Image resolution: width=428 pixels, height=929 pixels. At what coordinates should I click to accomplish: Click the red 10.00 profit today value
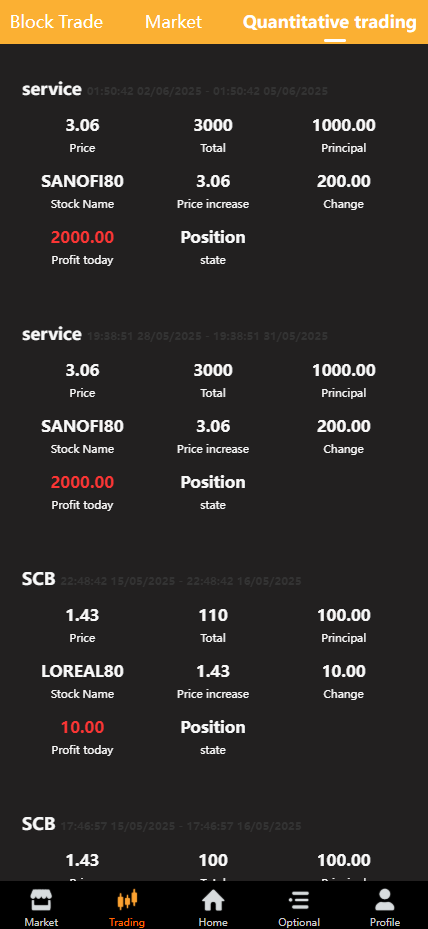click(82, 727)
